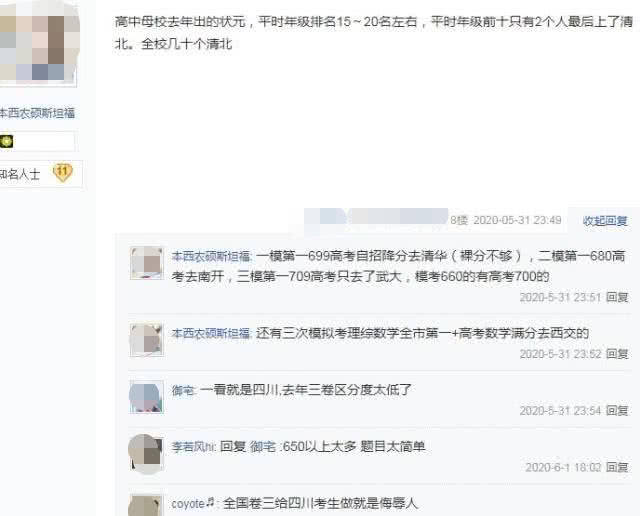This screenshot has width=640, height=516.
Task: Reply to the 23:51 comment
Action: pyautogui.click(x=617, y=297)
